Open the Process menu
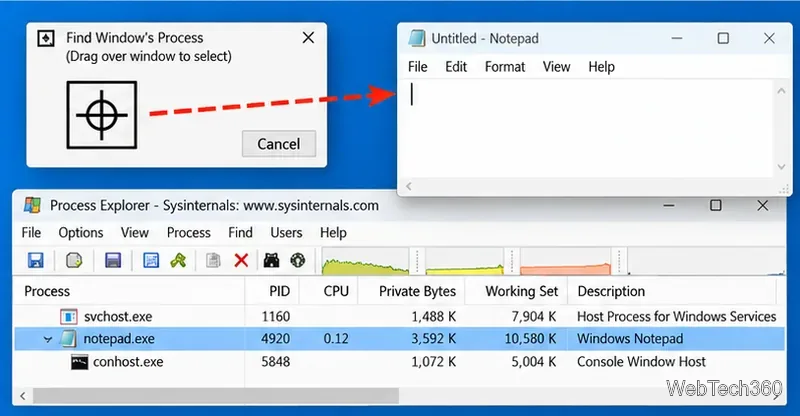Image resolution: width=800 pixels, height=416 pixels. [189, 233]
